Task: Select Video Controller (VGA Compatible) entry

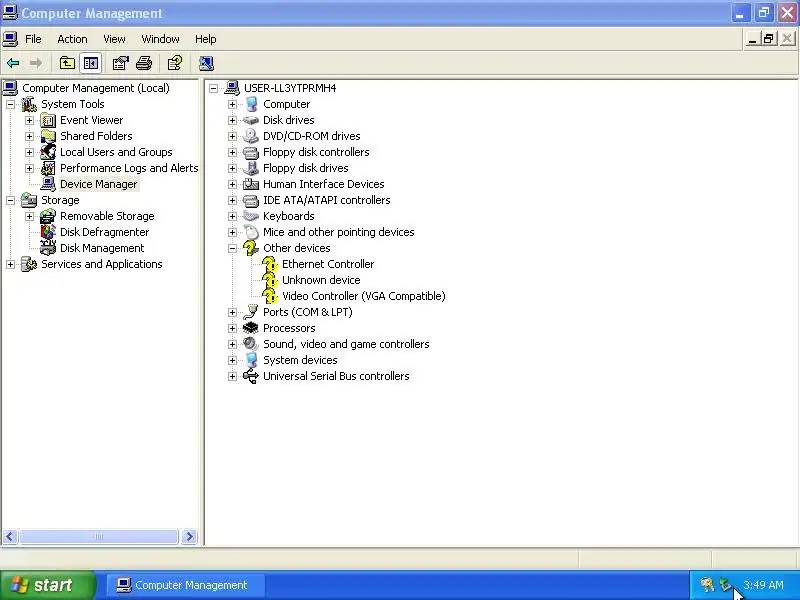Action: pyautogui.click(x=363, y=296)
